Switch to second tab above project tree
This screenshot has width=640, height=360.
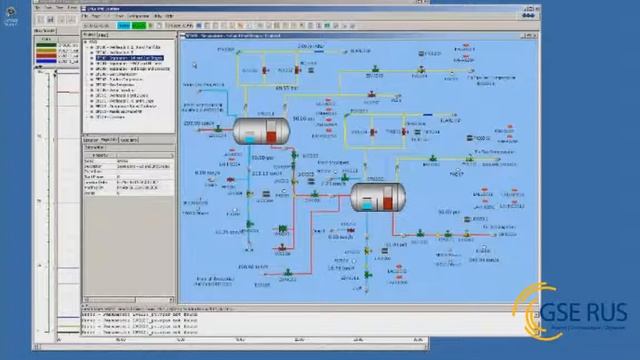coord(102,35)
